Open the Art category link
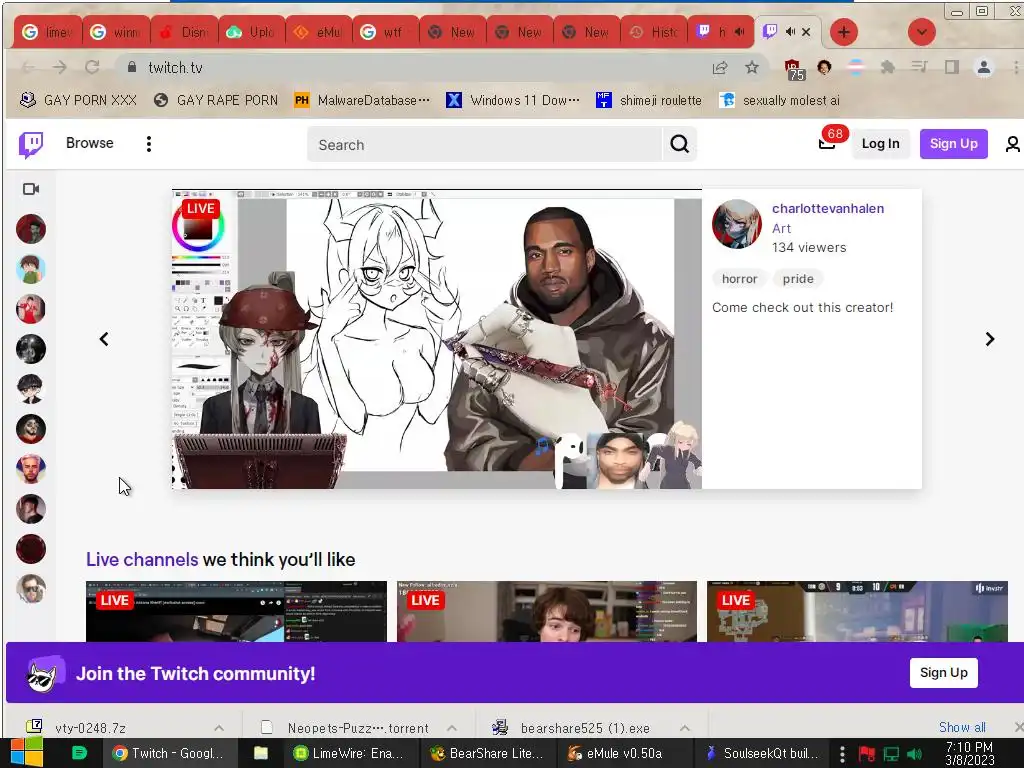 coord(781,228)
